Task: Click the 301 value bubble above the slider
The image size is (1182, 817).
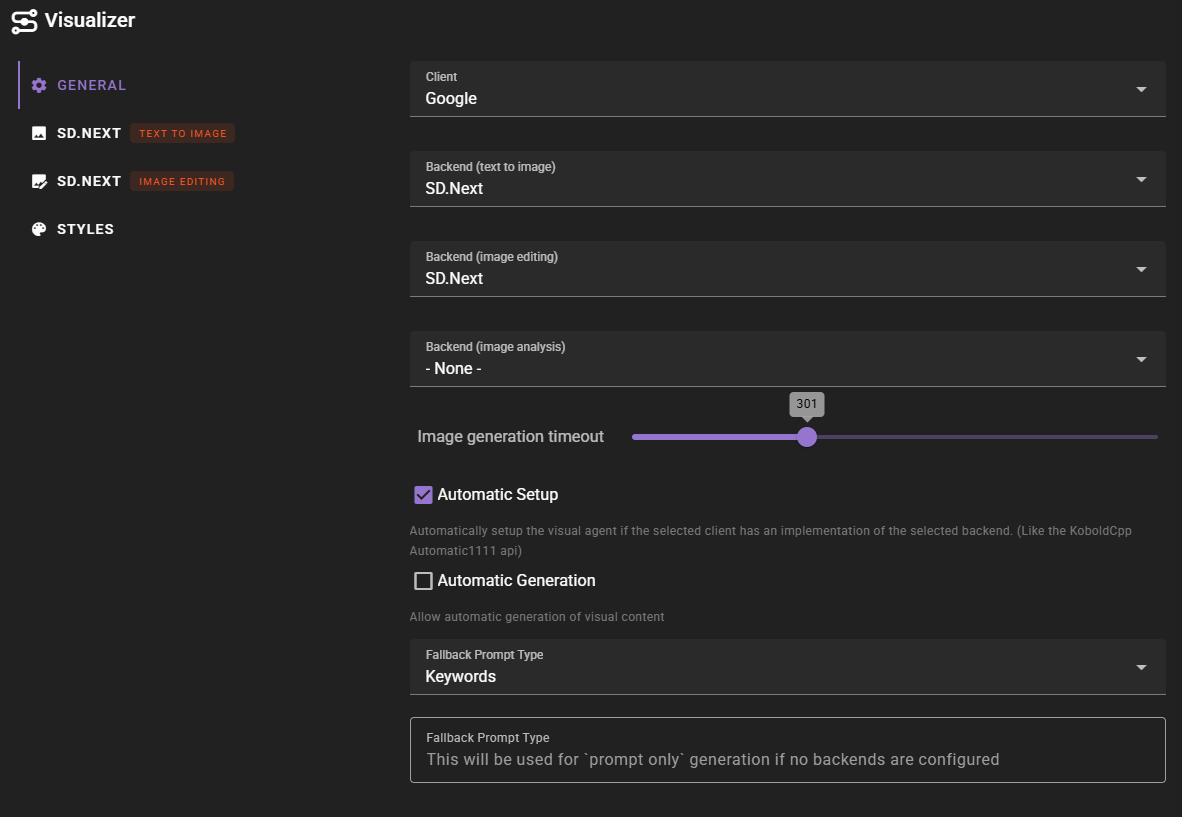Action: coord(806,404)
